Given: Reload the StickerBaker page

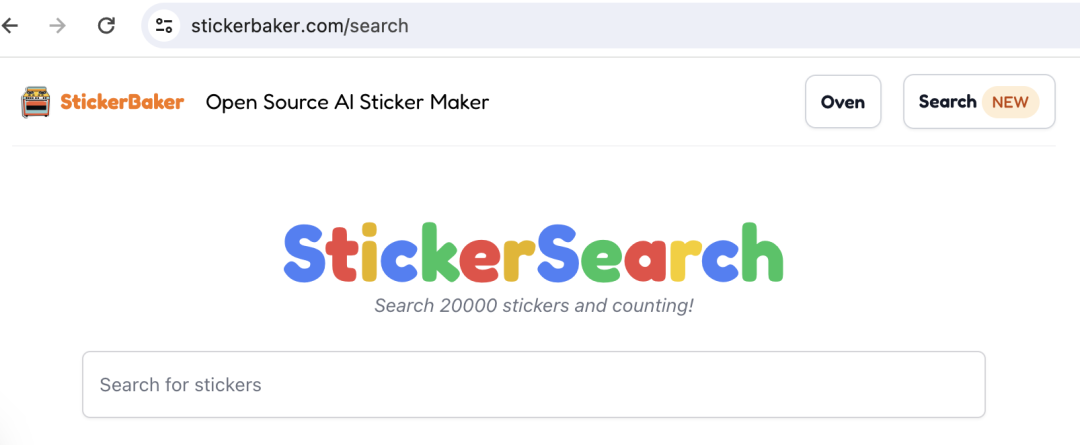Looking at the screenshot, I should point(106,26).
